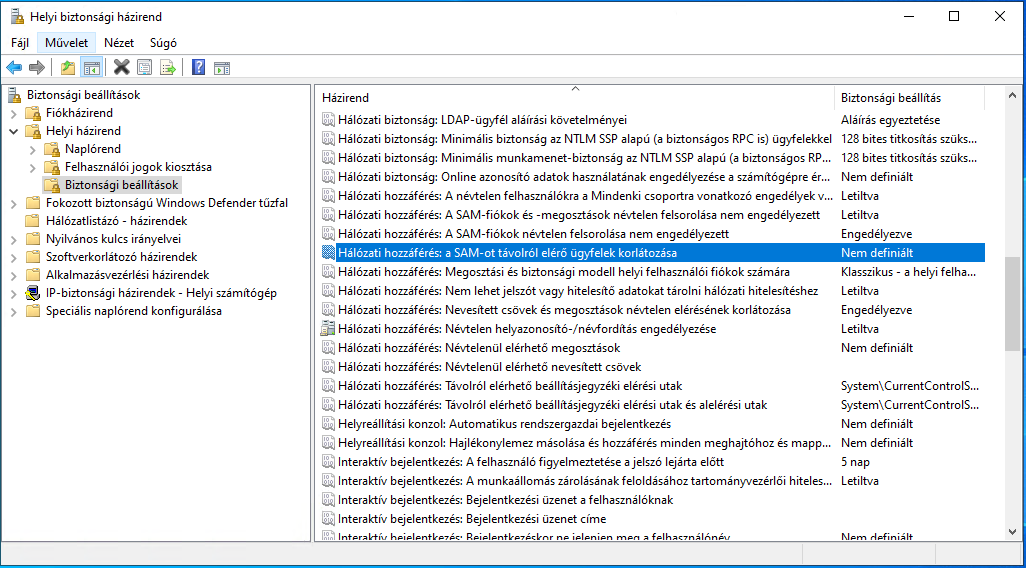Toggle the Show/Hide console tree button
The height and width of the screenshot is (568, 1026).
[x=91, y=68]
